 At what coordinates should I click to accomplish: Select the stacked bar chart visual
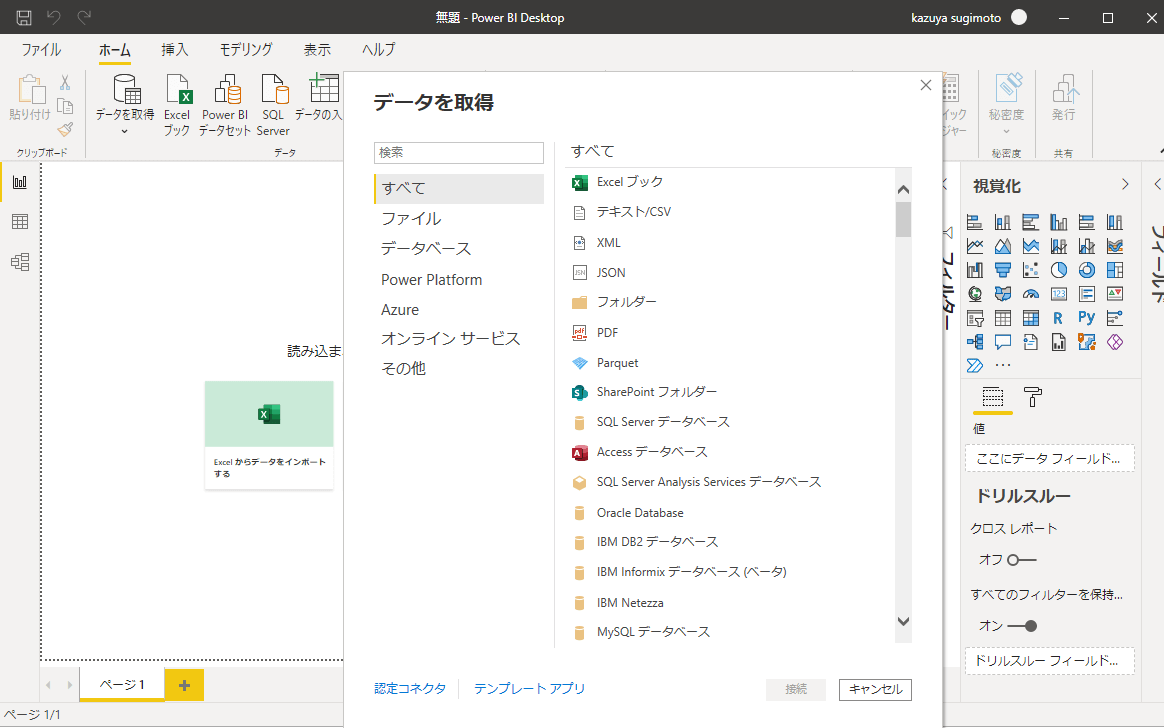[x=975, y=222]
